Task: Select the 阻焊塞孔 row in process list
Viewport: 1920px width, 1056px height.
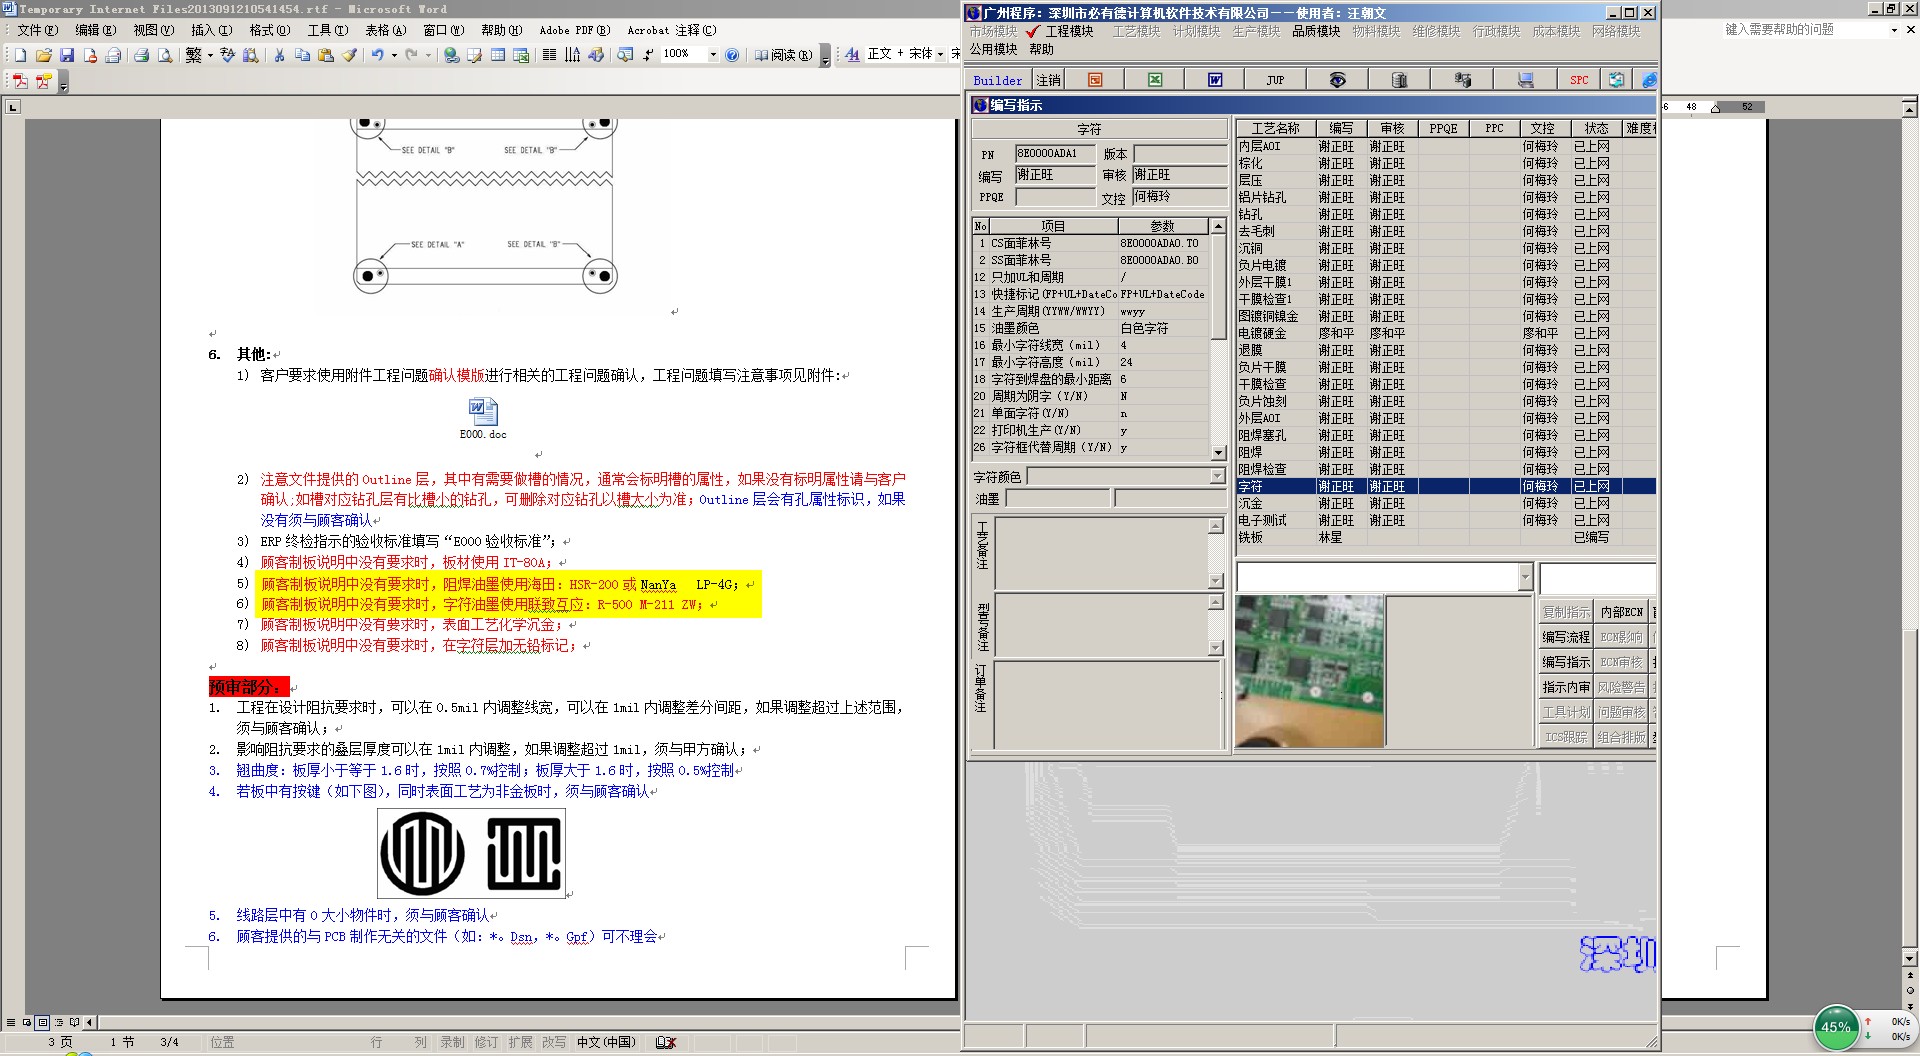Action: (x=1446, y=435)
